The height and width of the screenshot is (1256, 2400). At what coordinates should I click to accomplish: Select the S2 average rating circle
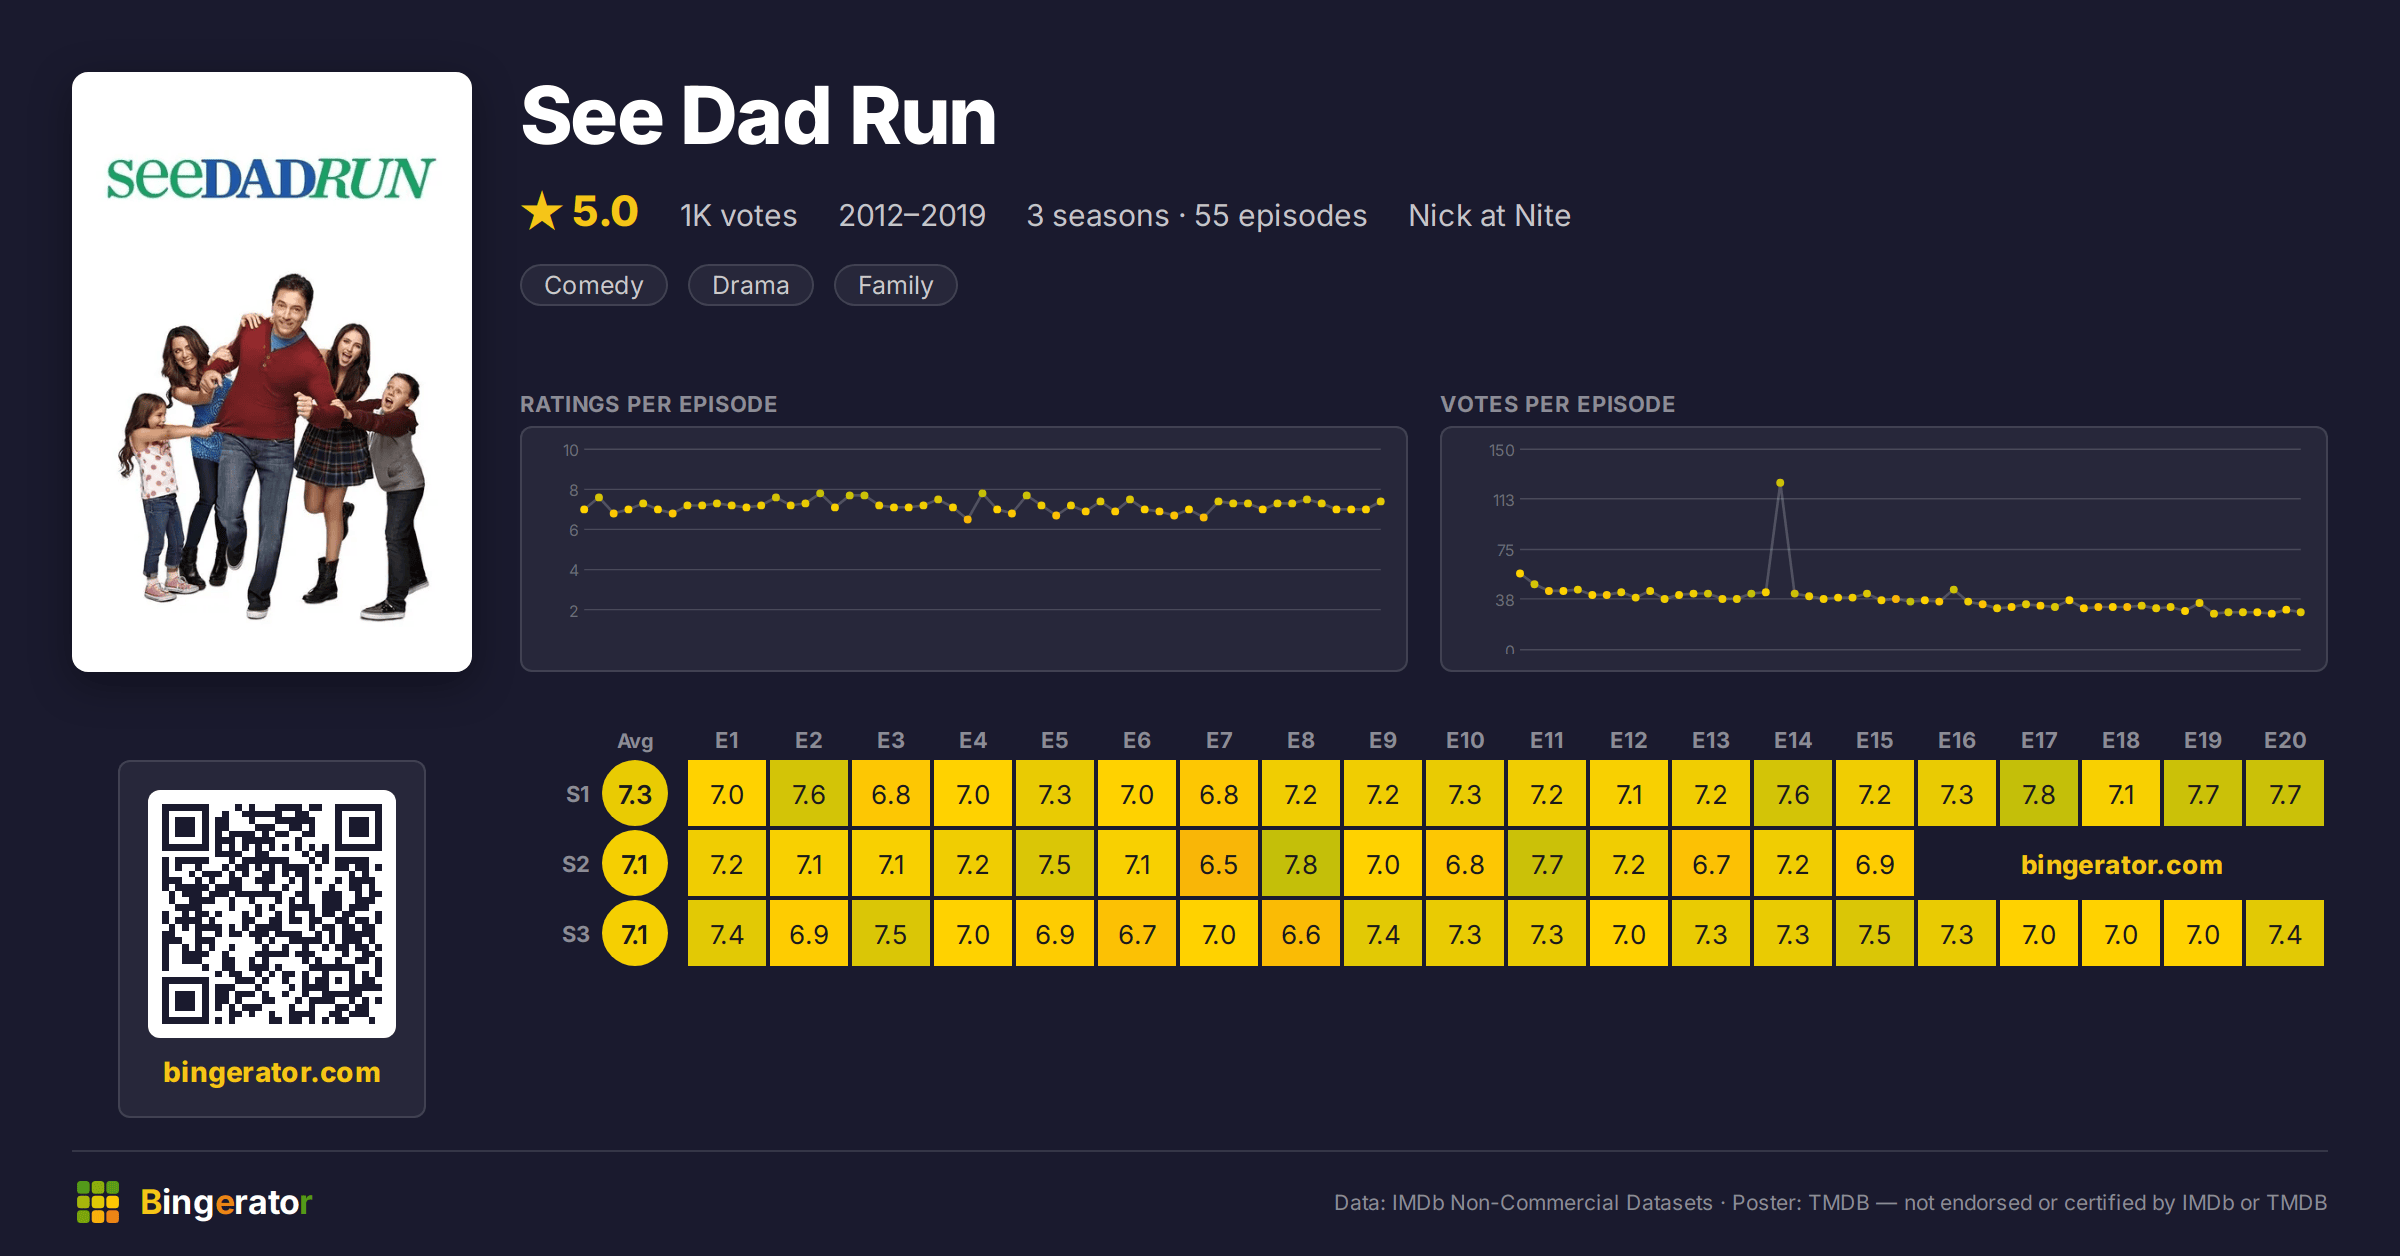[635, 864]
